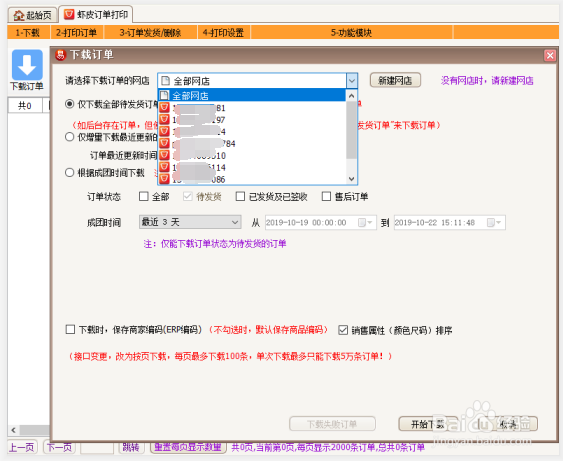Open the 1-下载 menu
Viewport: 563px width, 461px height.
pyautogui.click(x=28, y=32)
